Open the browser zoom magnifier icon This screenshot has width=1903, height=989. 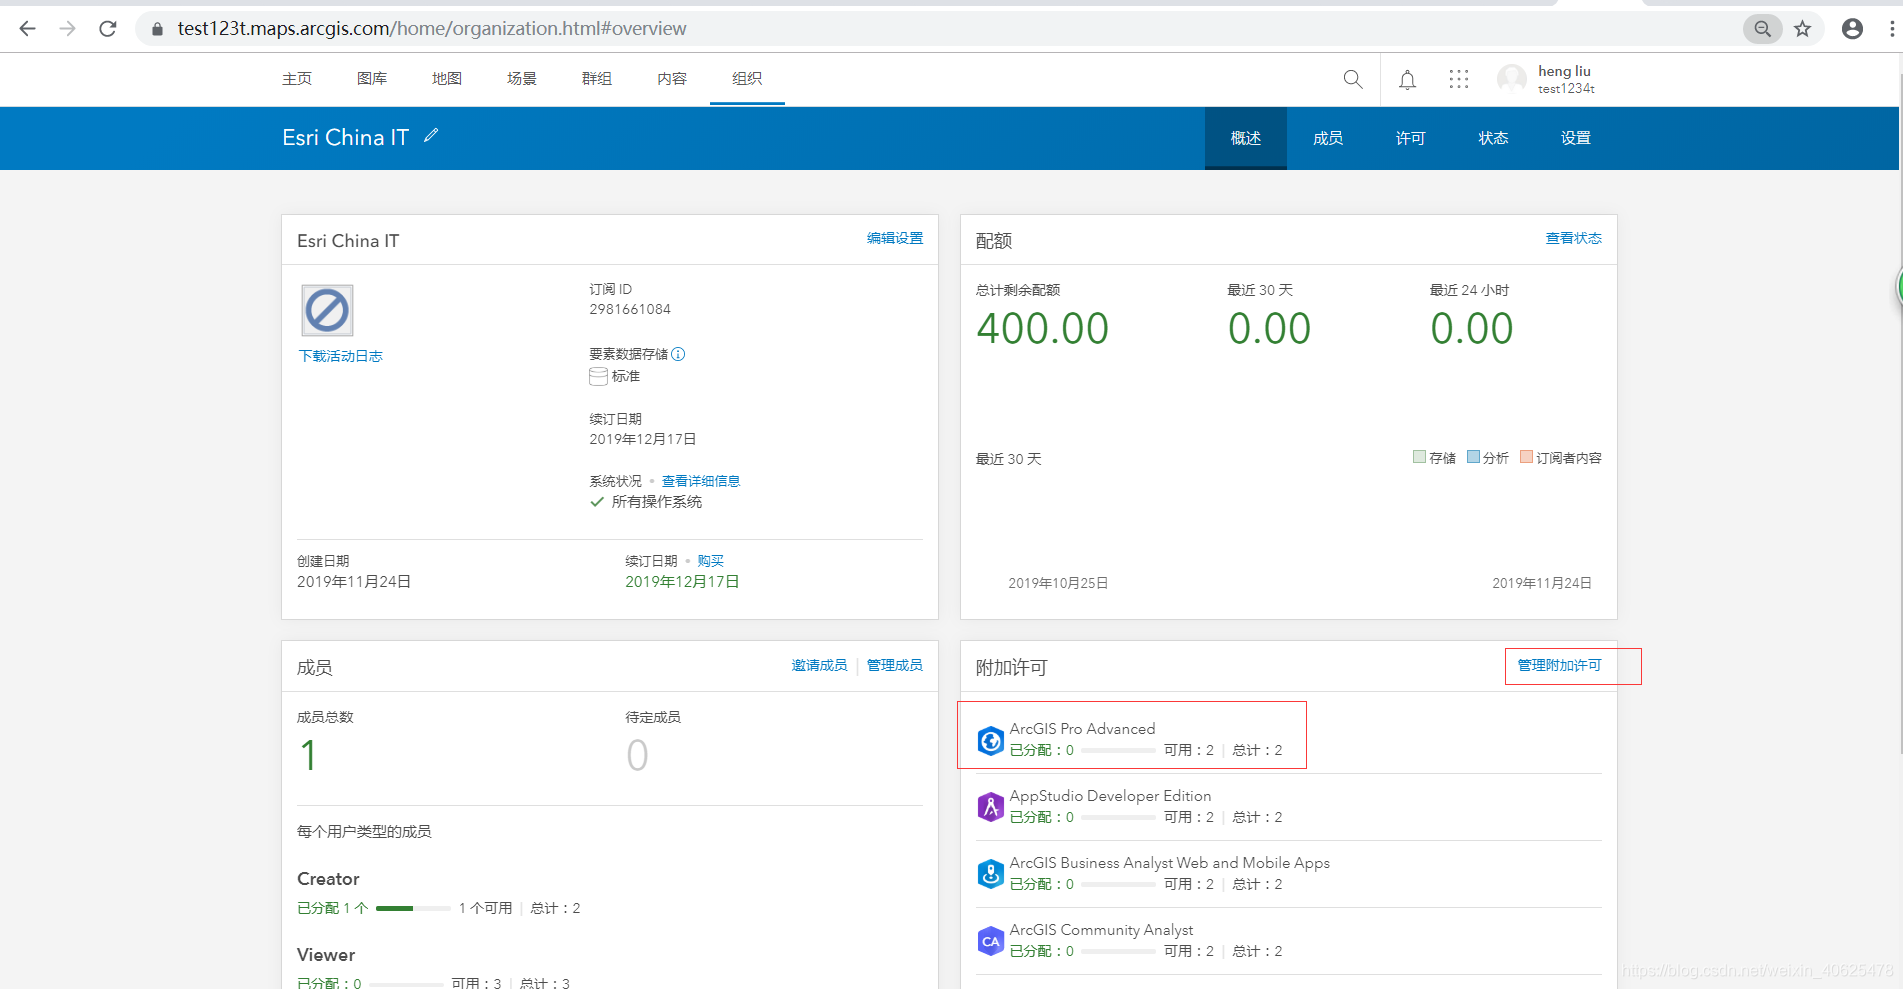pos(1762,29)
